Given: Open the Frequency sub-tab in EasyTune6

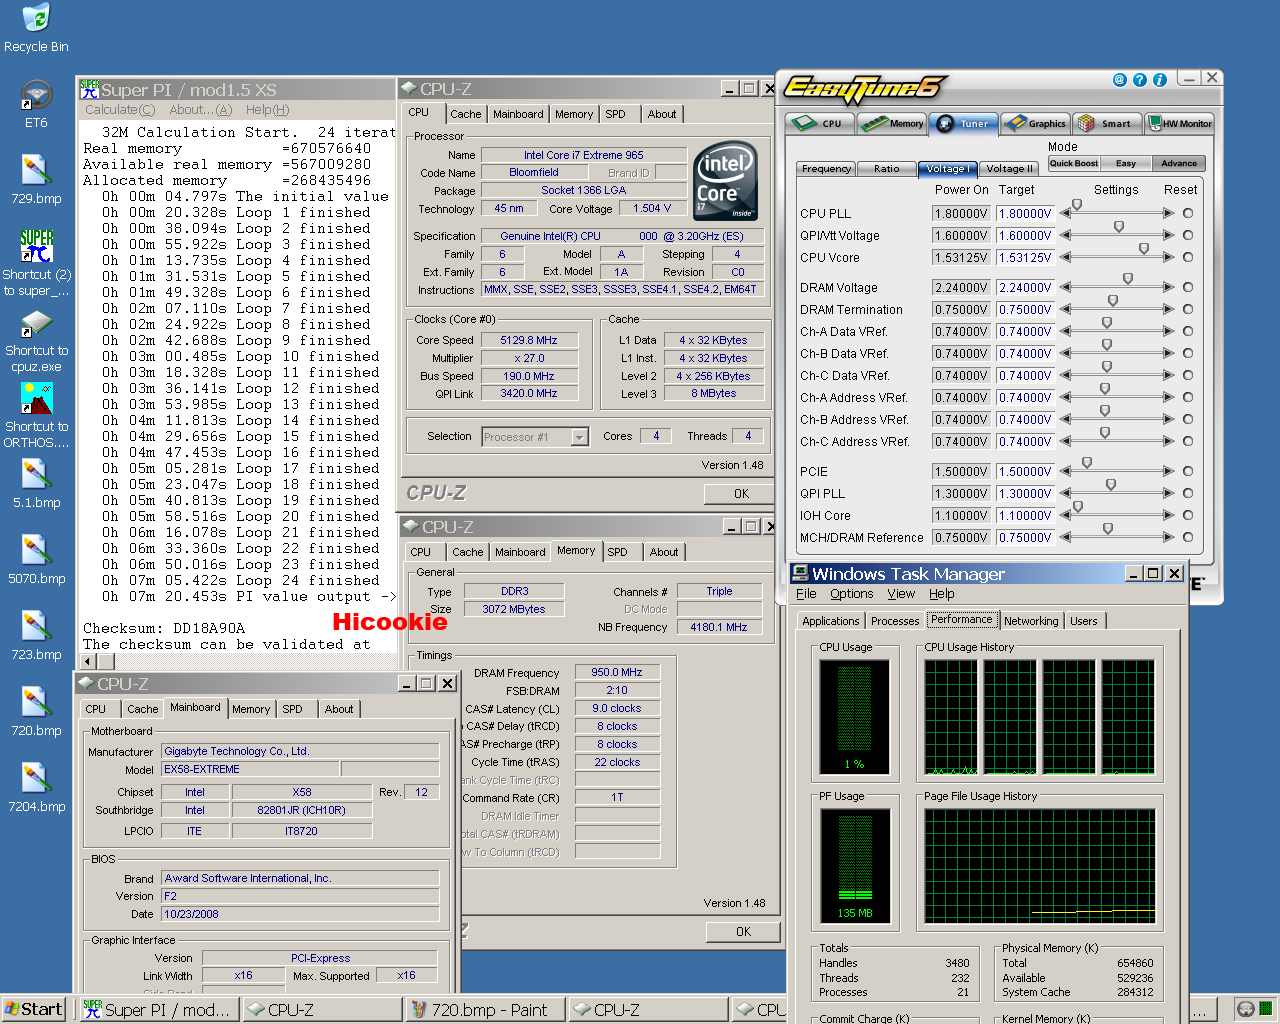Looking at the screenshot, I should click(x=826, y=169).
